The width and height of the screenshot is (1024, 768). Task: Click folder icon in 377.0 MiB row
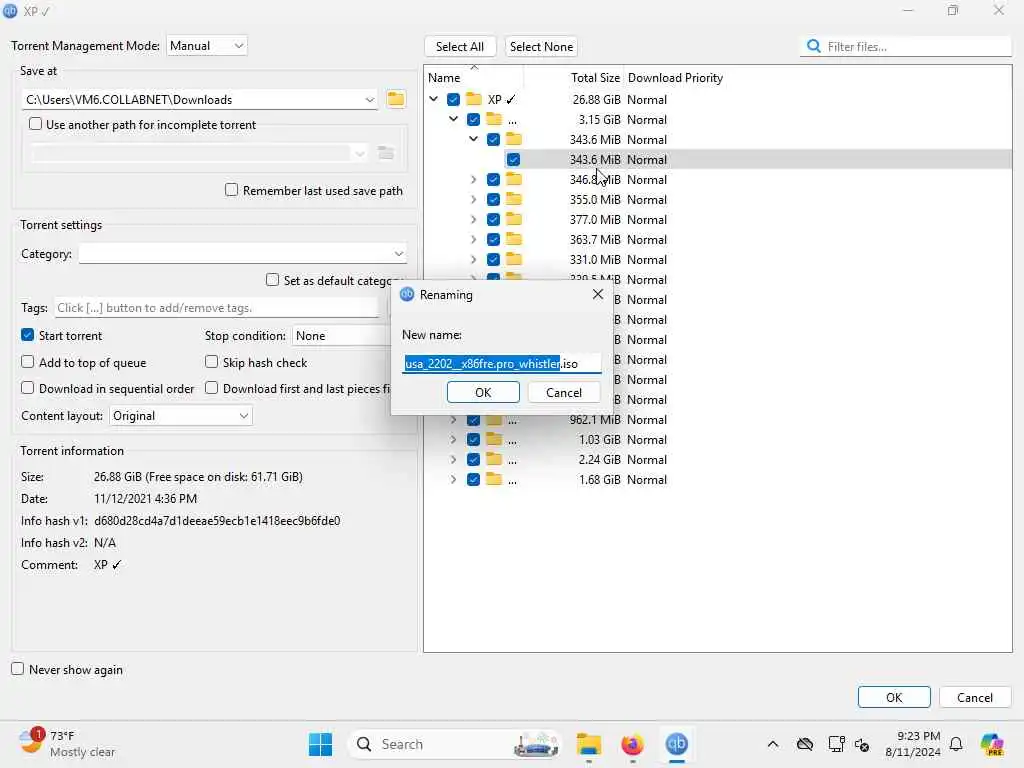[514, 219]
